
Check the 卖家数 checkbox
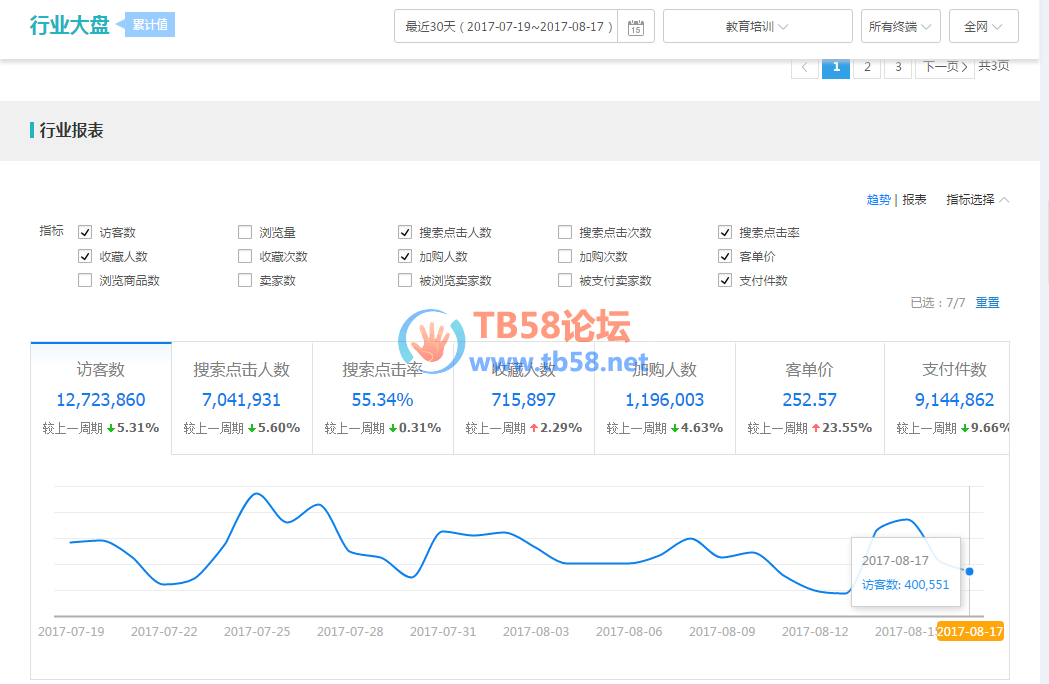[245, 281]
